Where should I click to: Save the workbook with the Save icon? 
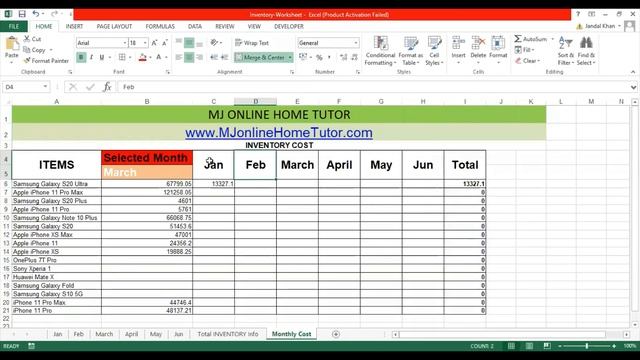coord(22,14)
